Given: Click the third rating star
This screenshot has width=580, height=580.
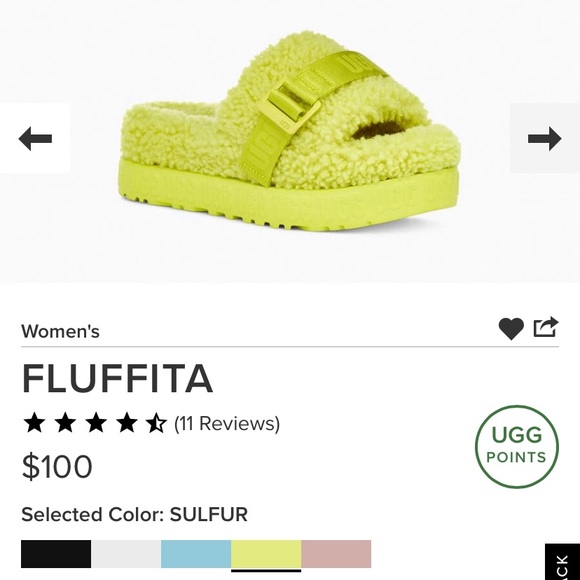Looking at the screenshot, I should click(96, 423).
